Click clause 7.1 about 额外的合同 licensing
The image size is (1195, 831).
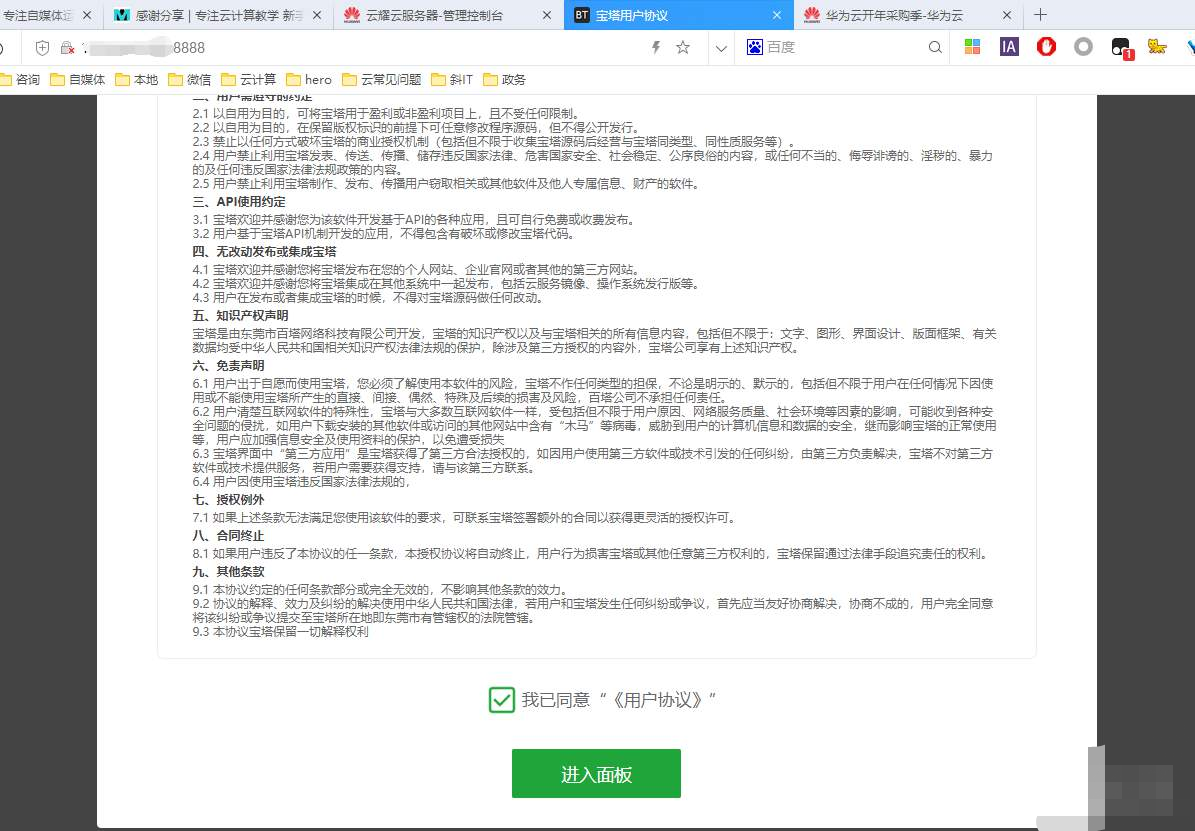[x=464, y=518]
